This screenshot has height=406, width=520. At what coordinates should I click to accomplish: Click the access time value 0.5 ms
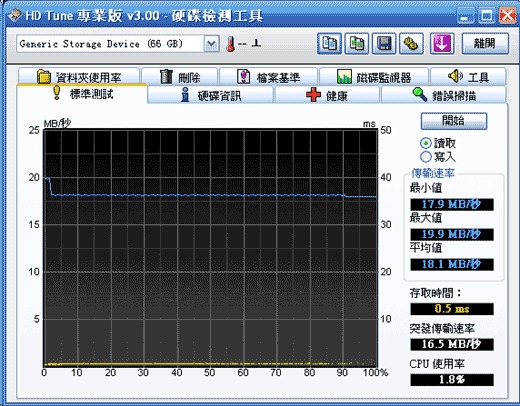tap(452, 309)
